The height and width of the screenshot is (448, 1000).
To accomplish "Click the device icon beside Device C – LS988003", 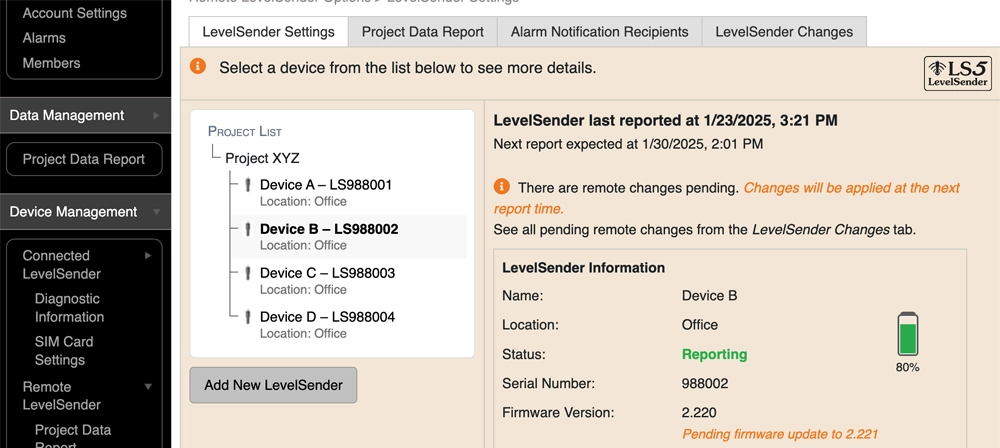I will tap(248, 273).
